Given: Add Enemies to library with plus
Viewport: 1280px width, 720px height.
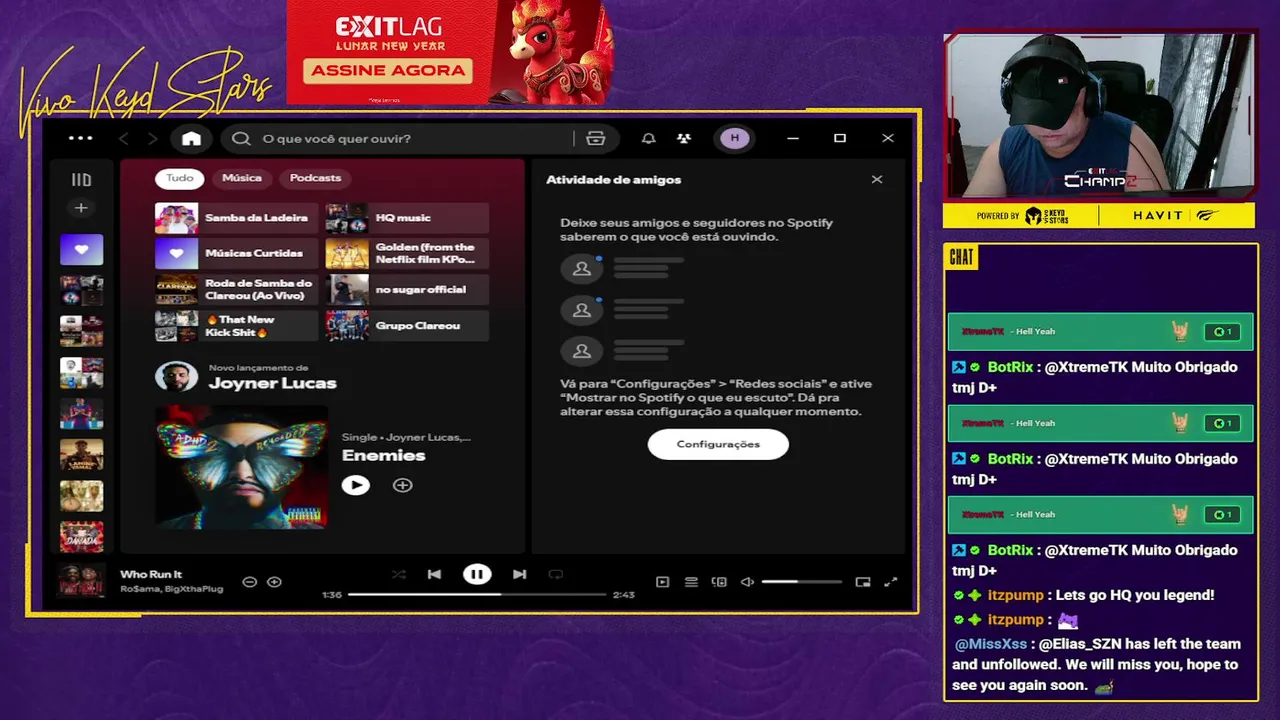Looking at the screenshot, I should [x=402, y=485].
